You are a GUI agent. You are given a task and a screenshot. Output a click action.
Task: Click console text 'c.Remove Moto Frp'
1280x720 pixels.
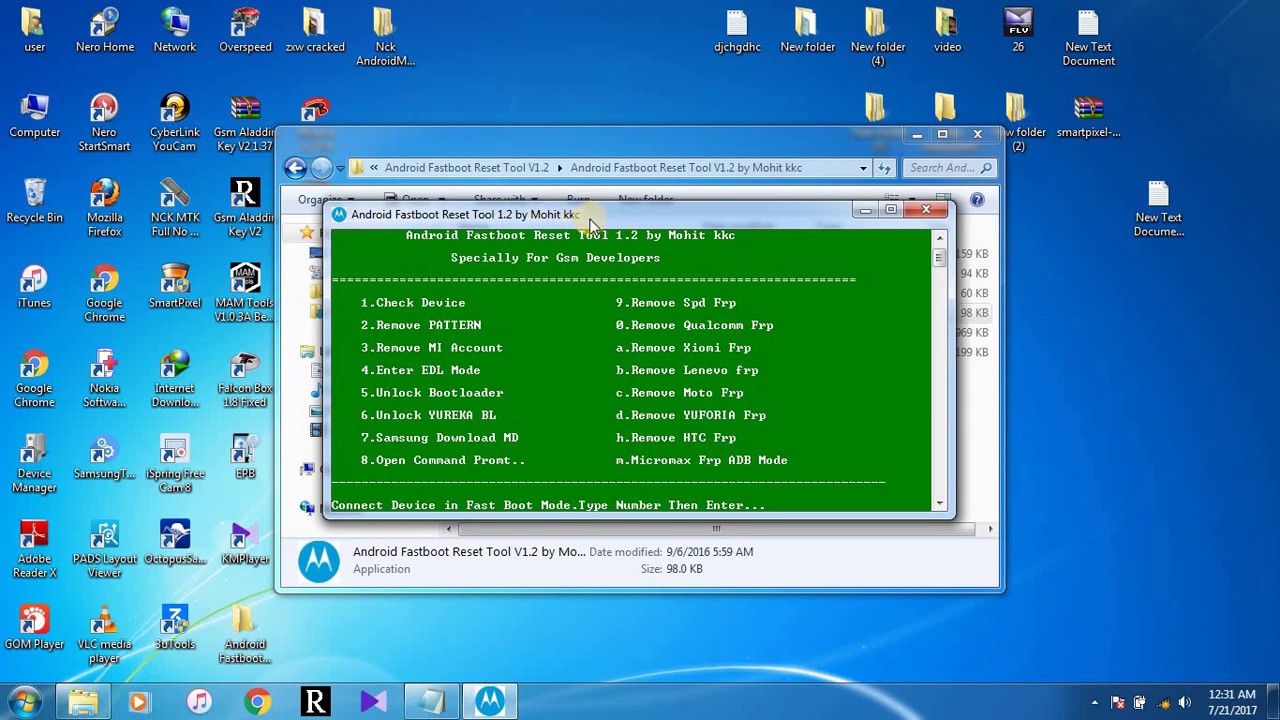coord(679,393)
